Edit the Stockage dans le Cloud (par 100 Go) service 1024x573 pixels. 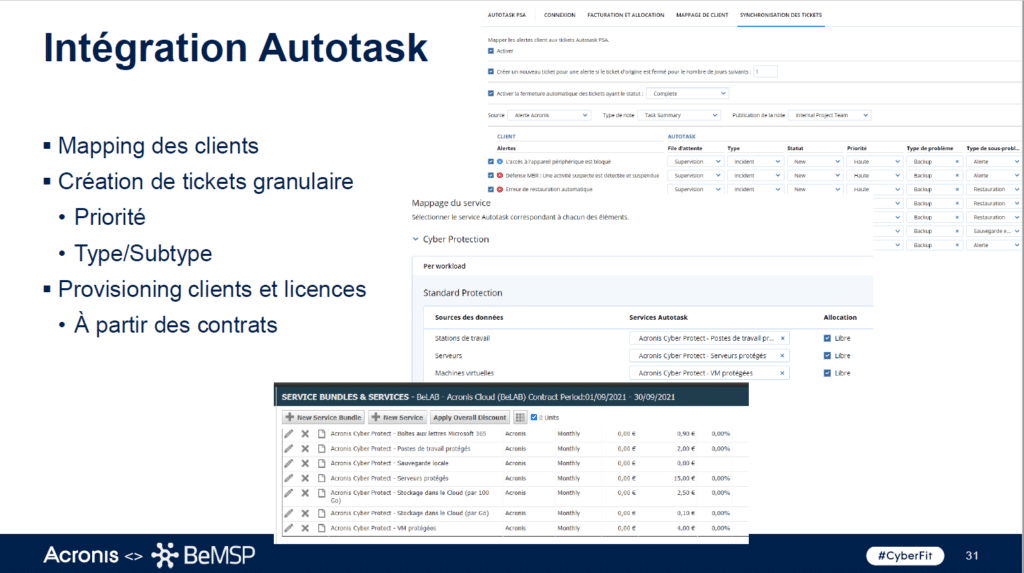(x=289, y=493)
